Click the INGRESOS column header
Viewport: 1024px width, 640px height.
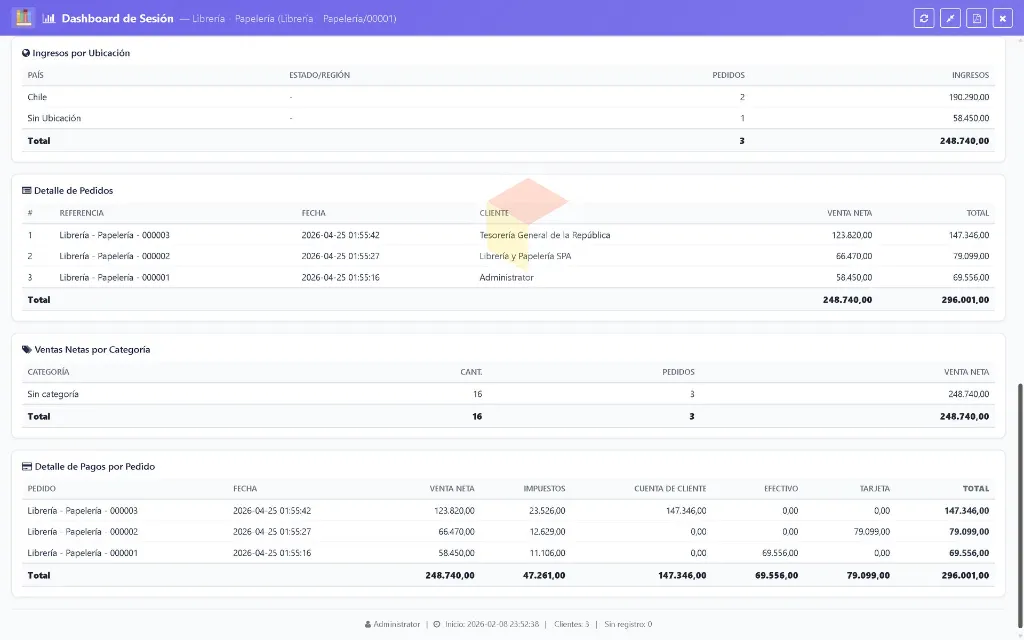click(970, 75)
